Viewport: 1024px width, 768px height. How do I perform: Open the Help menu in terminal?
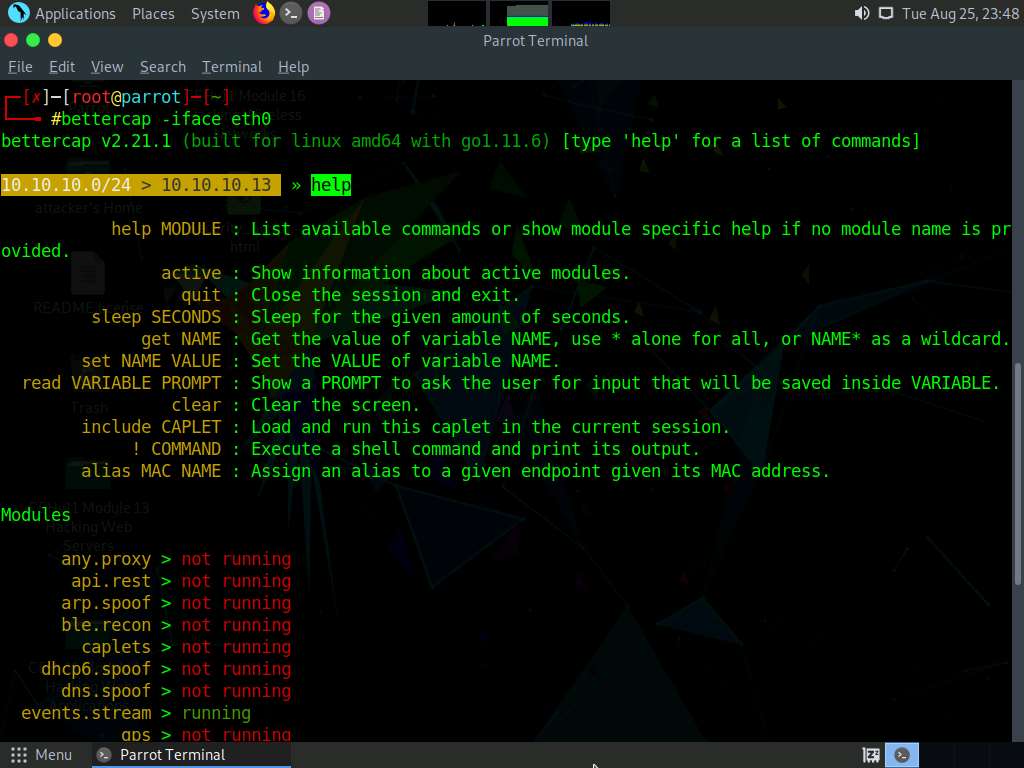pos(293,67)
